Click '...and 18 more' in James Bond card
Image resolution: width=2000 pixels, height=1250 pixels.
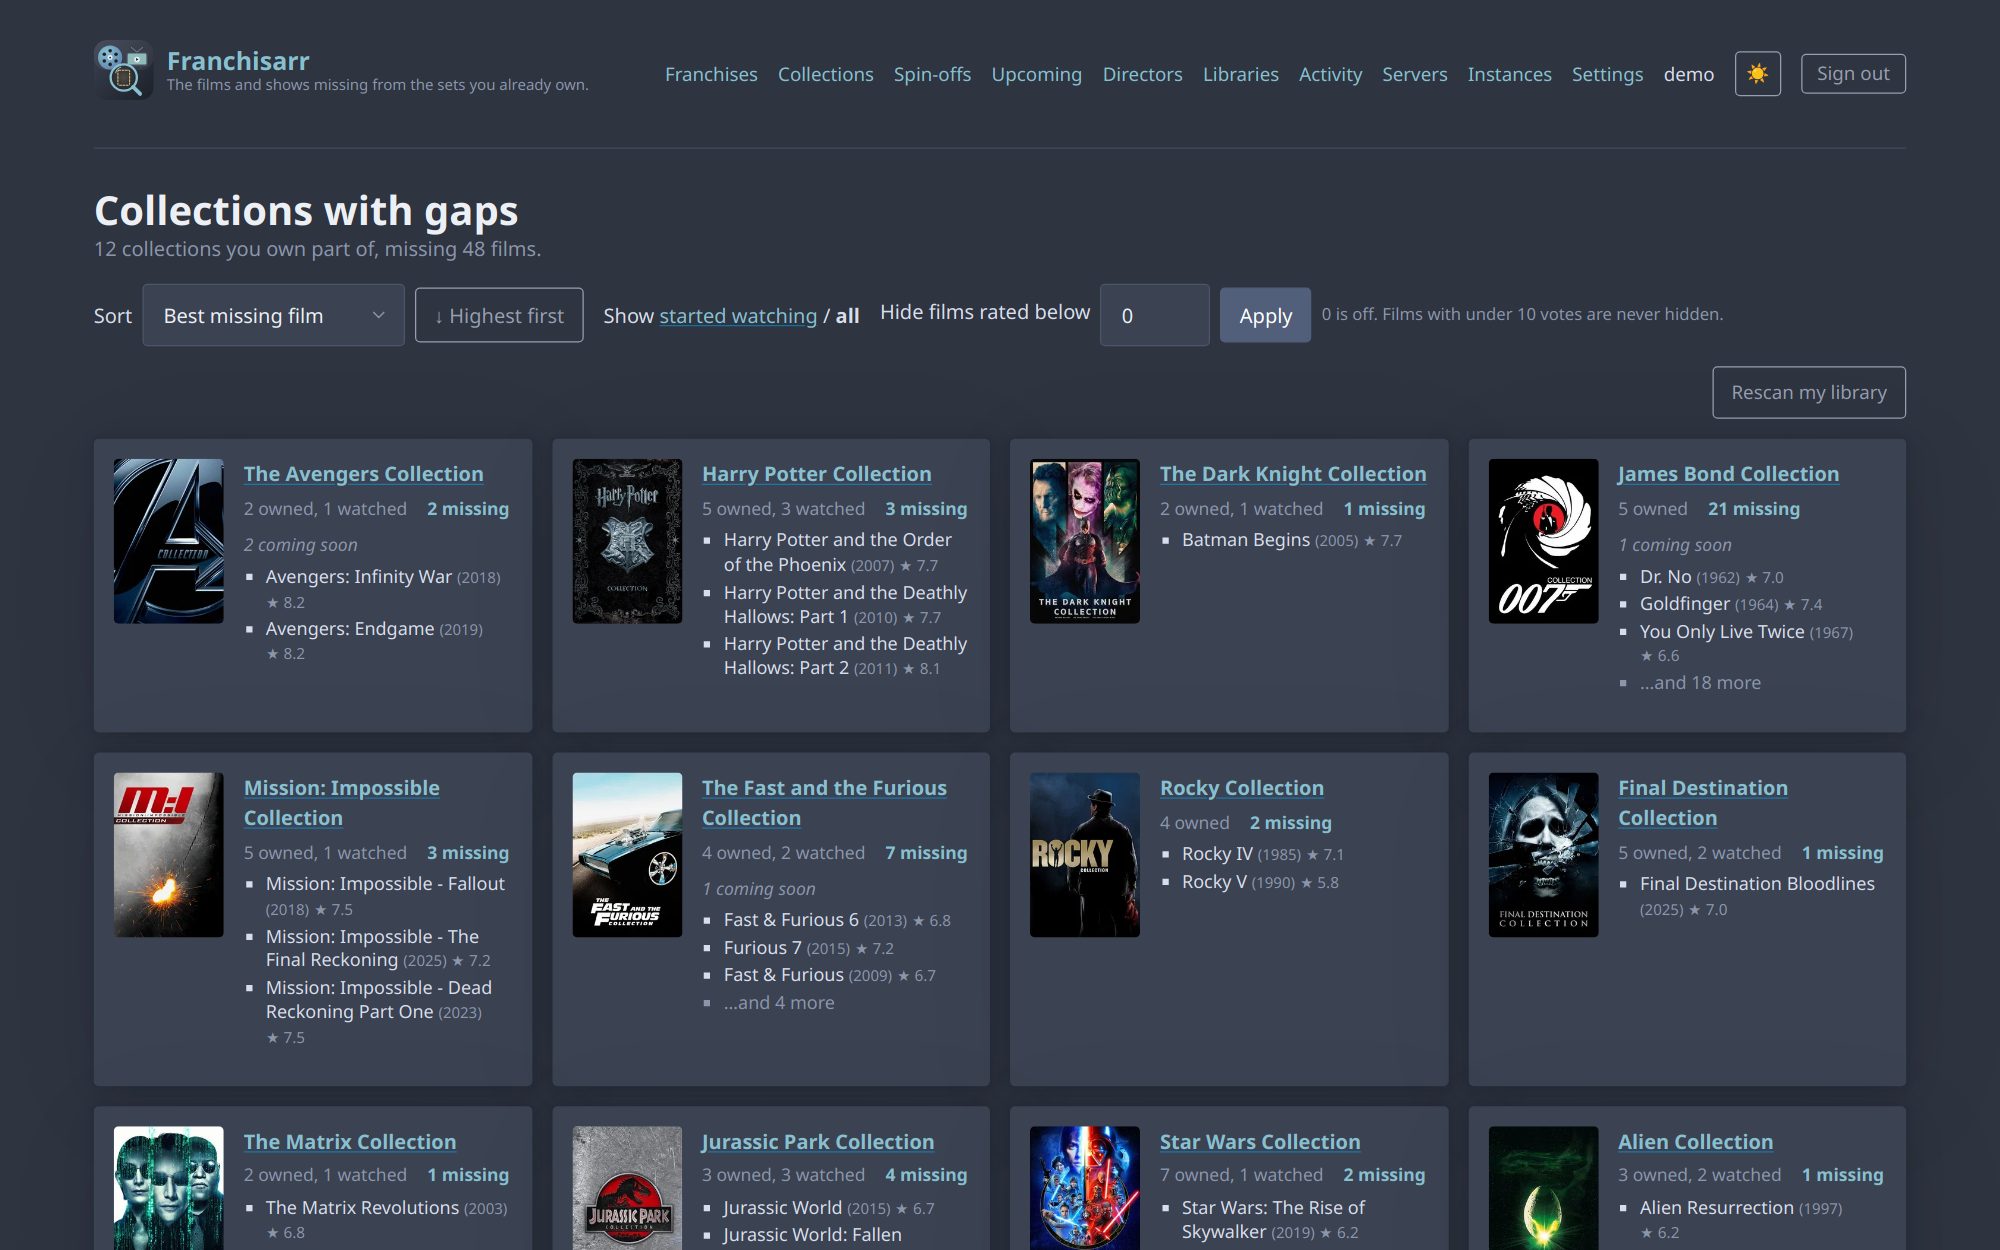(1700, 683)
